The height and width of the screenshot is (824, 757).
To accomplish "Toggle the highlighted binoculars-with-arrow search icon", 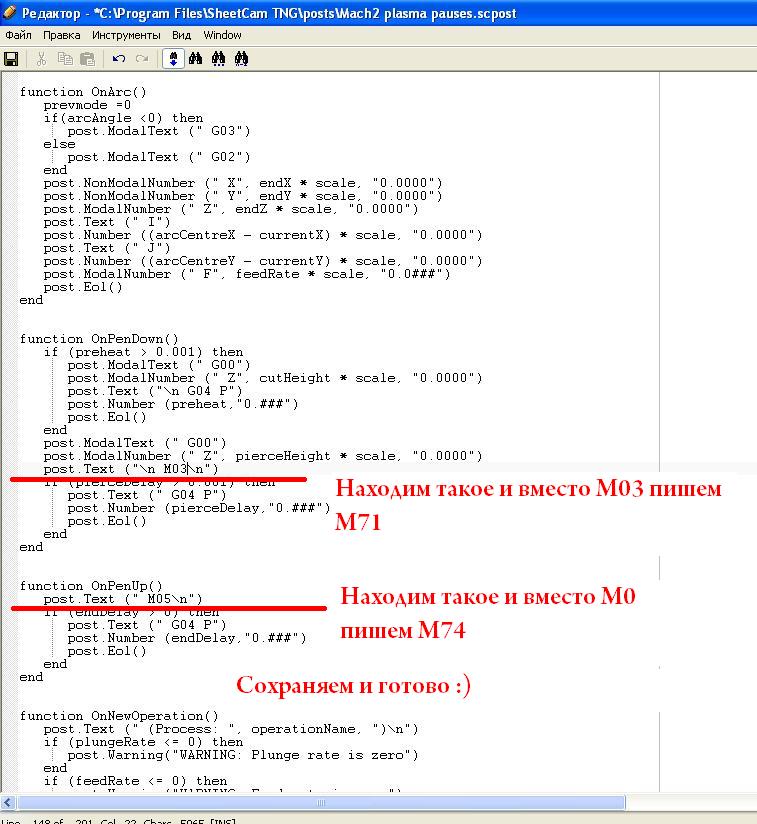I will 173,59.
